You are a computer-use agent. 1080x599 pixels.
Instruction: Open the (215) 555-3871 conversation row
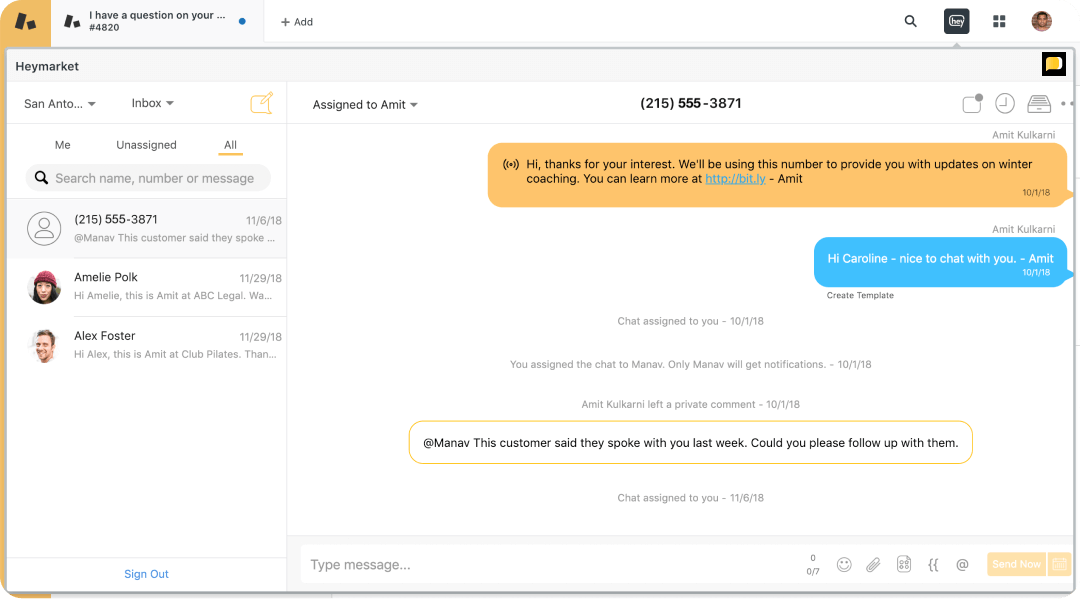147,229
